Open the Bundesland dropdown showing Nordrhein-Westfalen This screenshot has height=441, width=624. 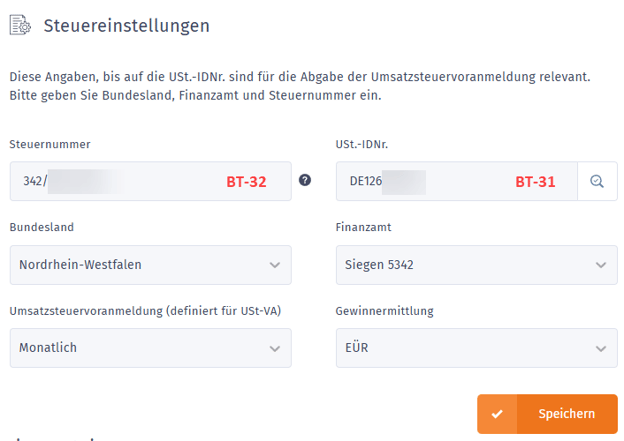click(150, 265)
